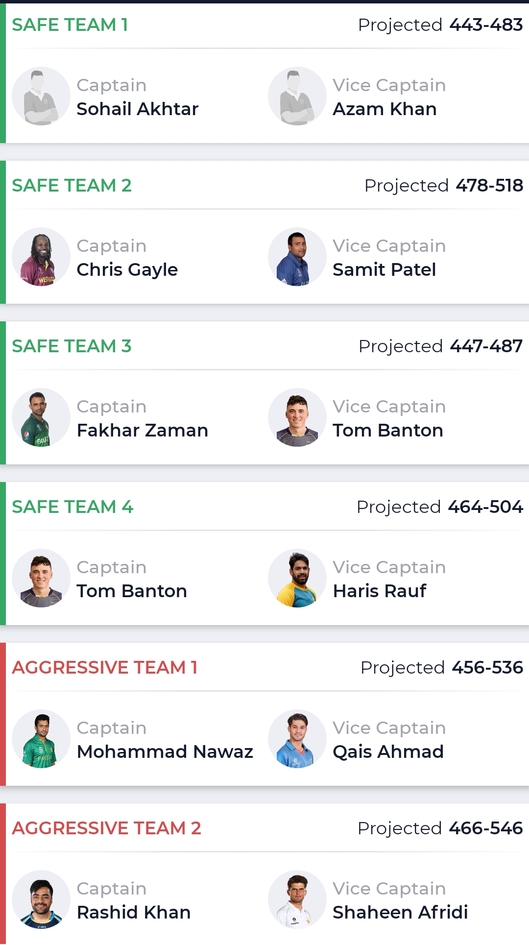Open Sohail Akhtar's placeholder avatar

pyautogui.click(x=41, y=96)
